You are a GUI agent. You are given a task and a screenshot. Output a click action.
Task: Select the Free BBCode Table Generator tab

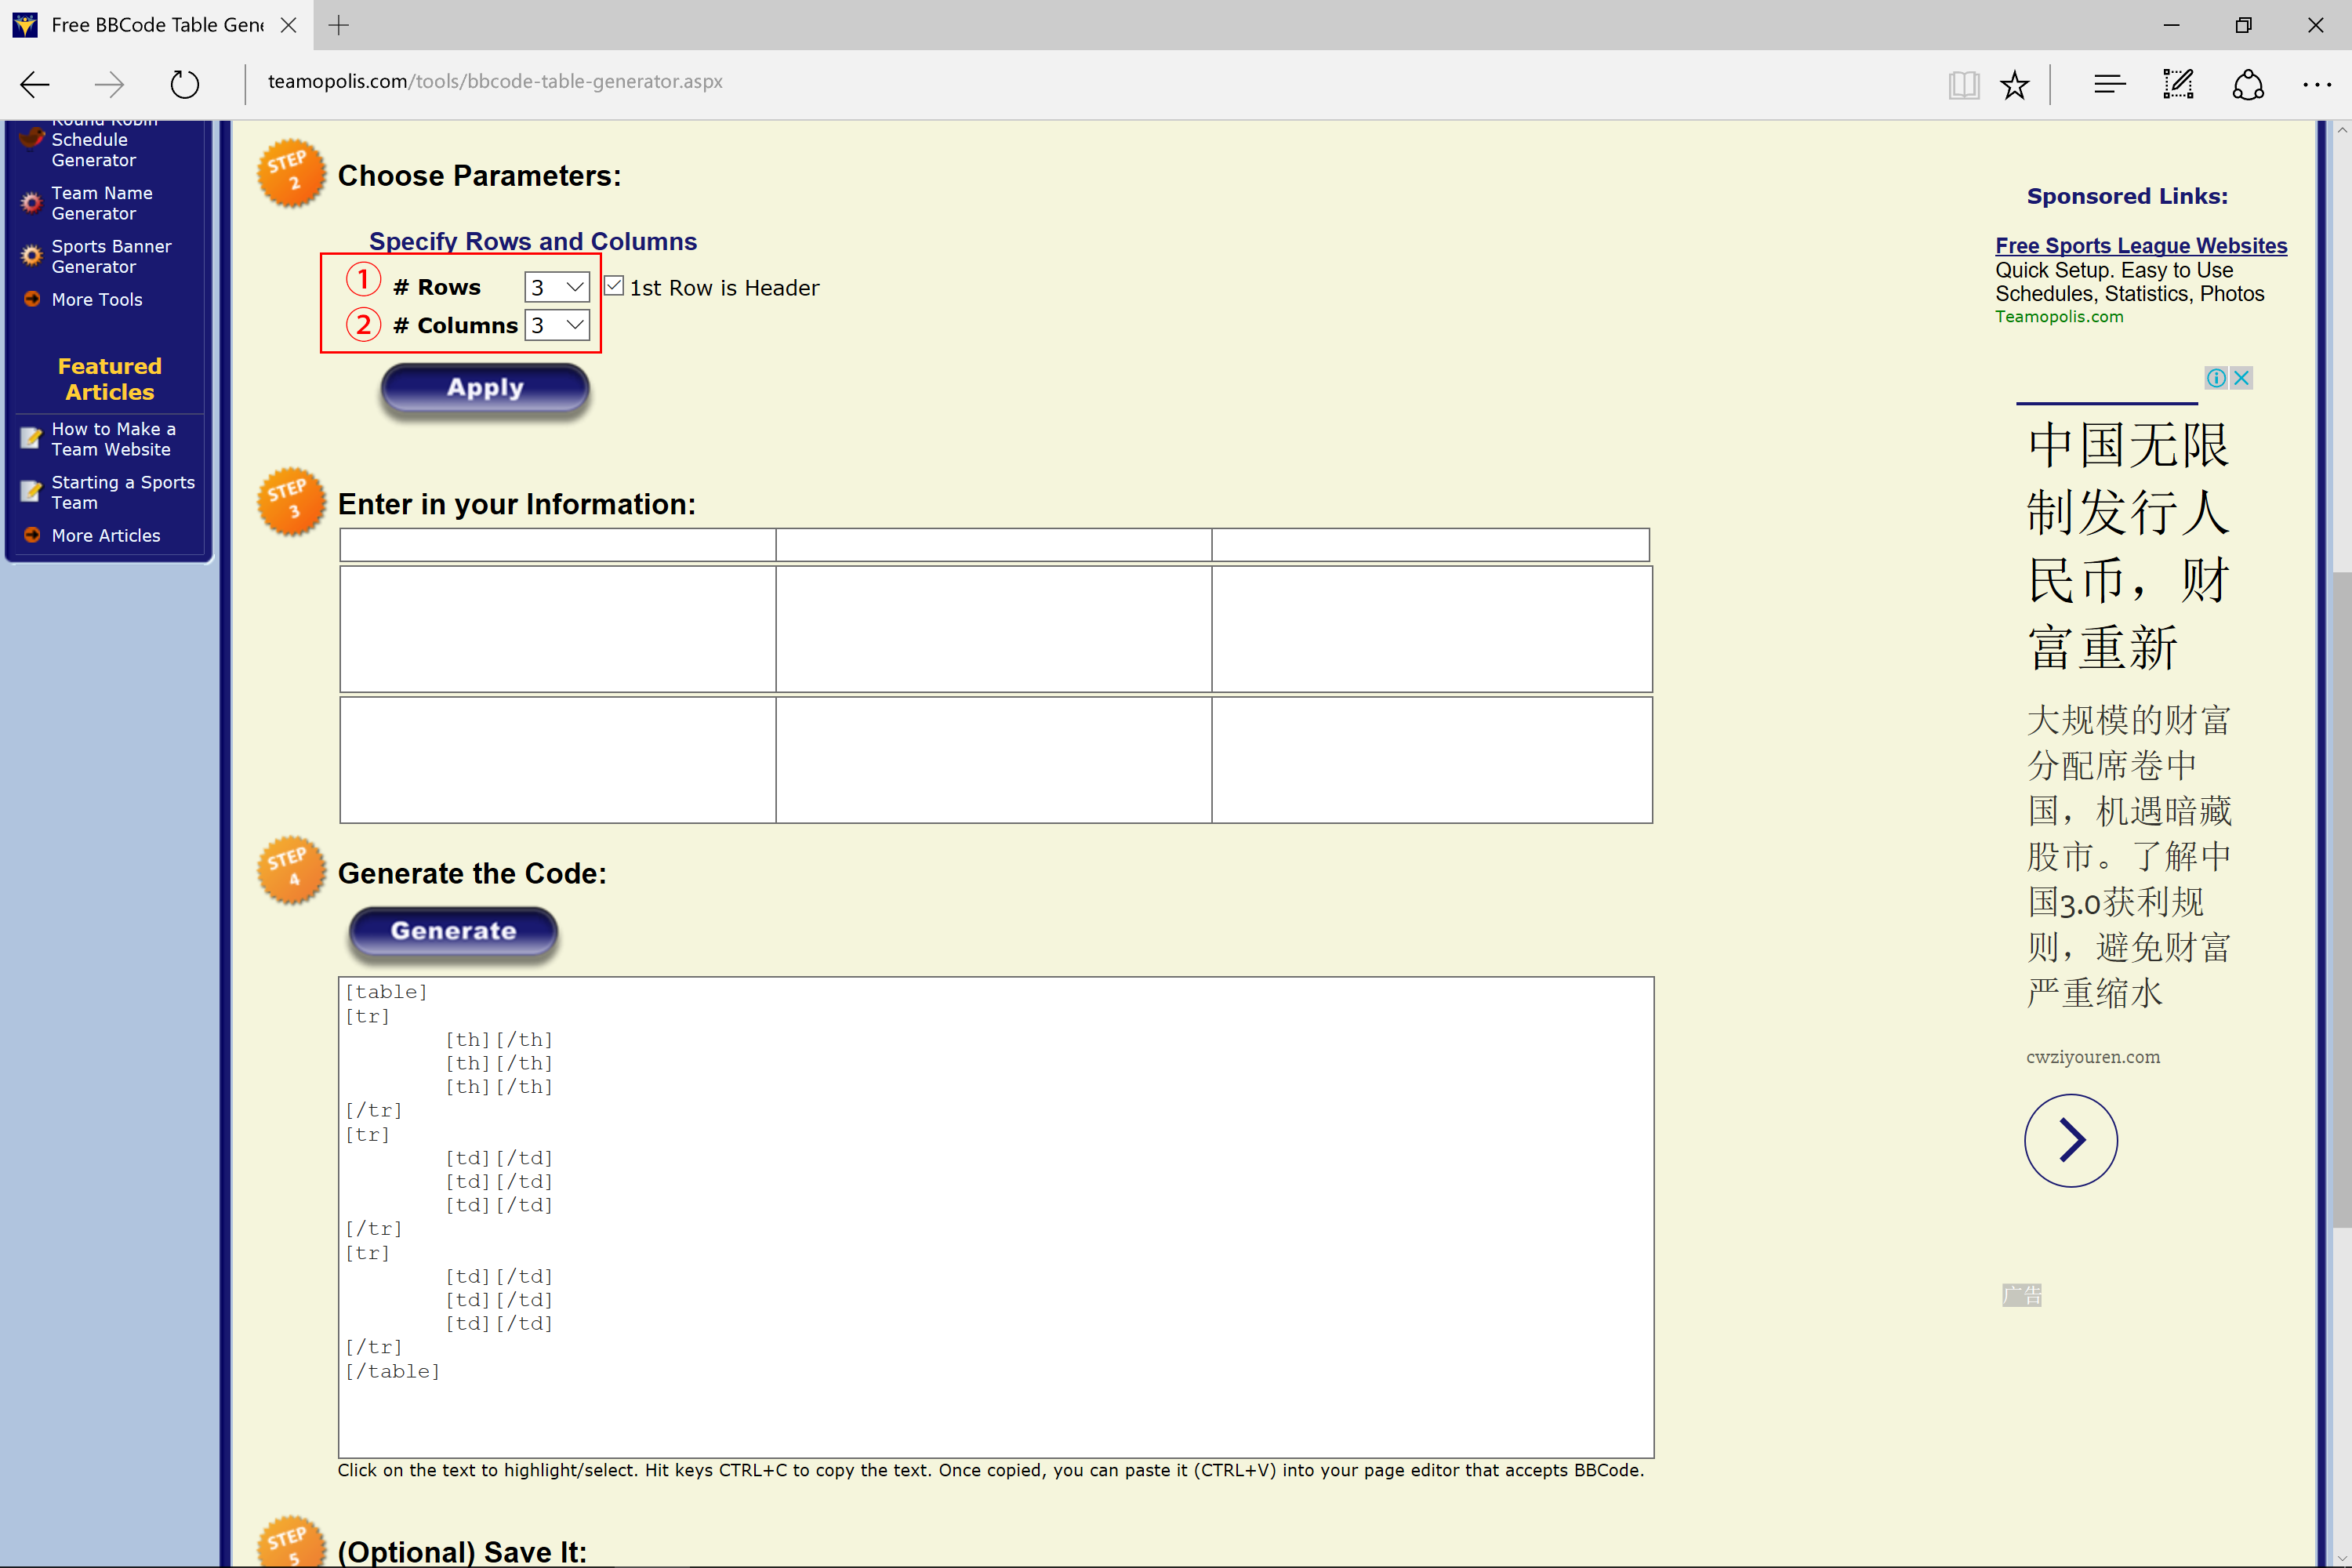coord(157,25)
